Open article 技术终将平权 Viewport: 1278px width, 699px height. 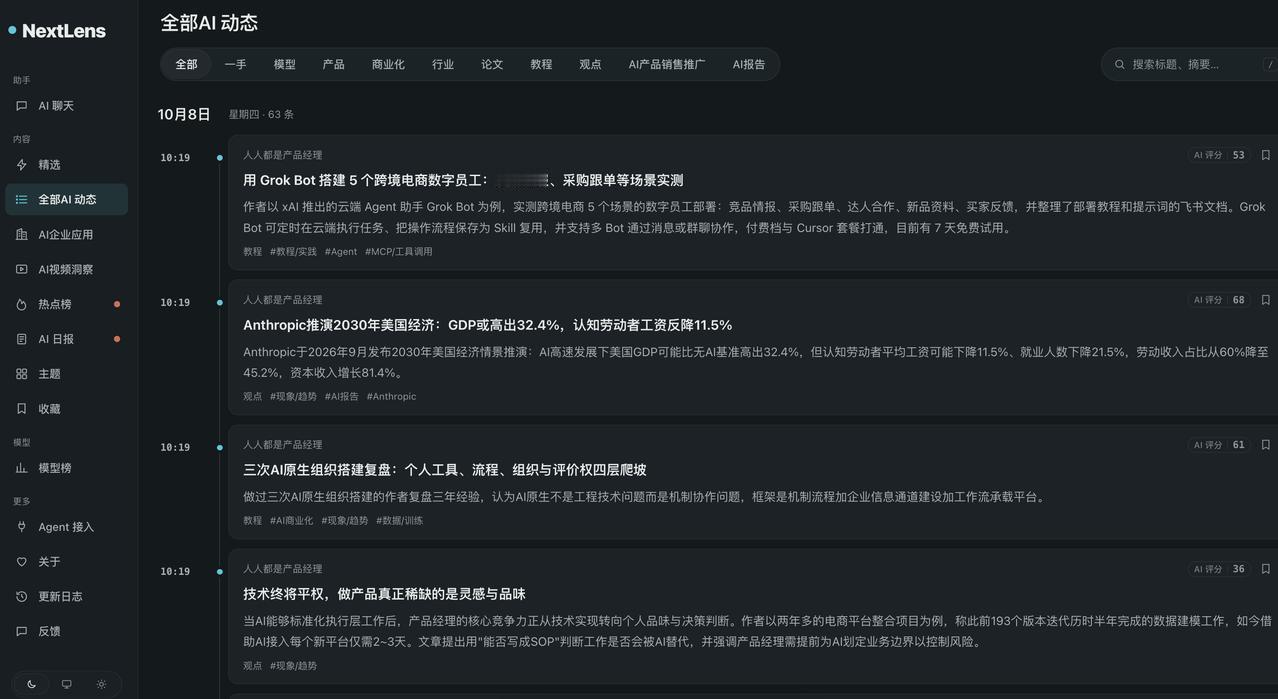tap(384, 594)
